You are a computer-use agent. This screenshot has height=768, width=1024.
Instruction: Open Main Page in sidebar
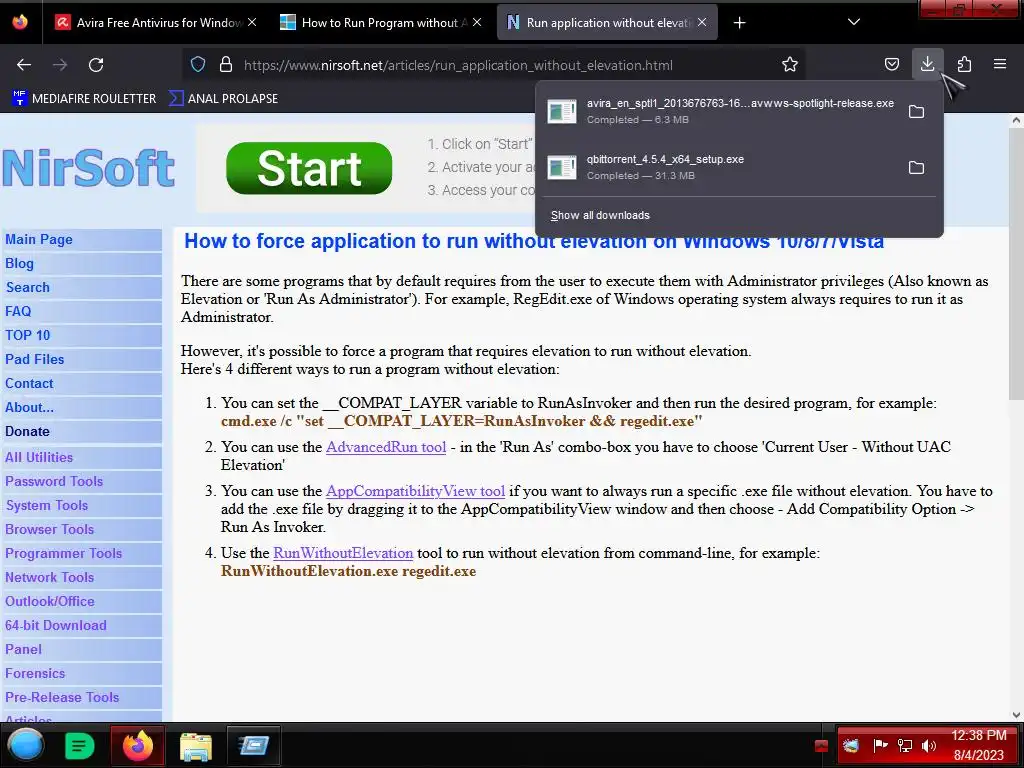39,240
